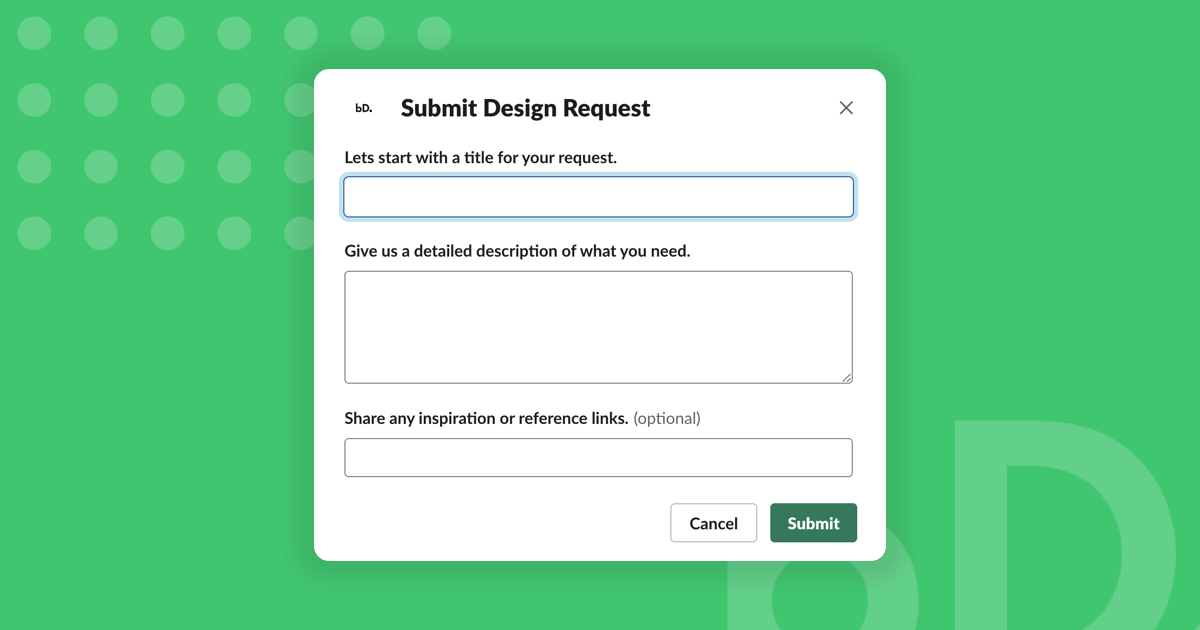
Task: Click the highlighted border of the title field
Action: [598, 176]
